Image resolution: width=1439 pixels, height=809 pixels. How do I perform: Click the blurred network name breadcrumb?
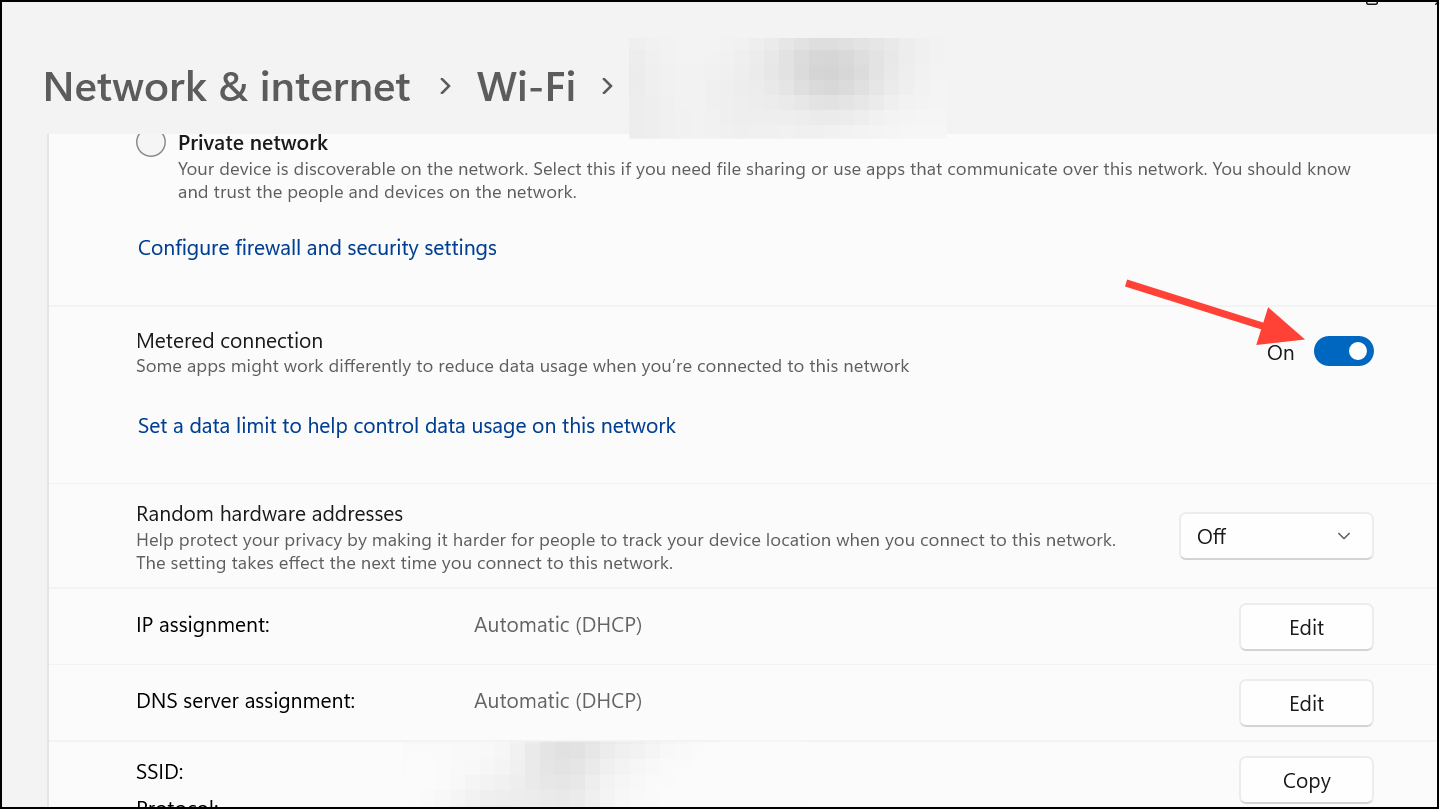(x=787, y=87)
